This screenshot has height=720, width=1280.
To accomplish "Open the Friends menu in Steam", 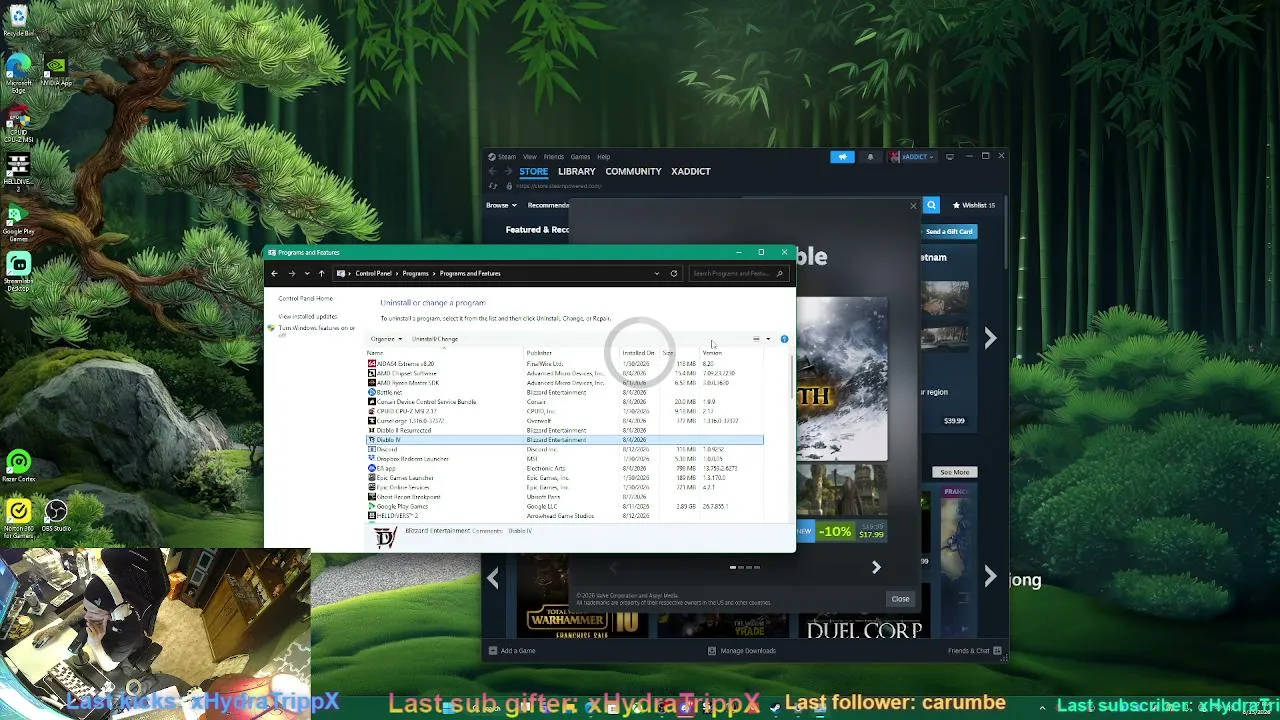I will pyautogui.click(x=554, y=157).
